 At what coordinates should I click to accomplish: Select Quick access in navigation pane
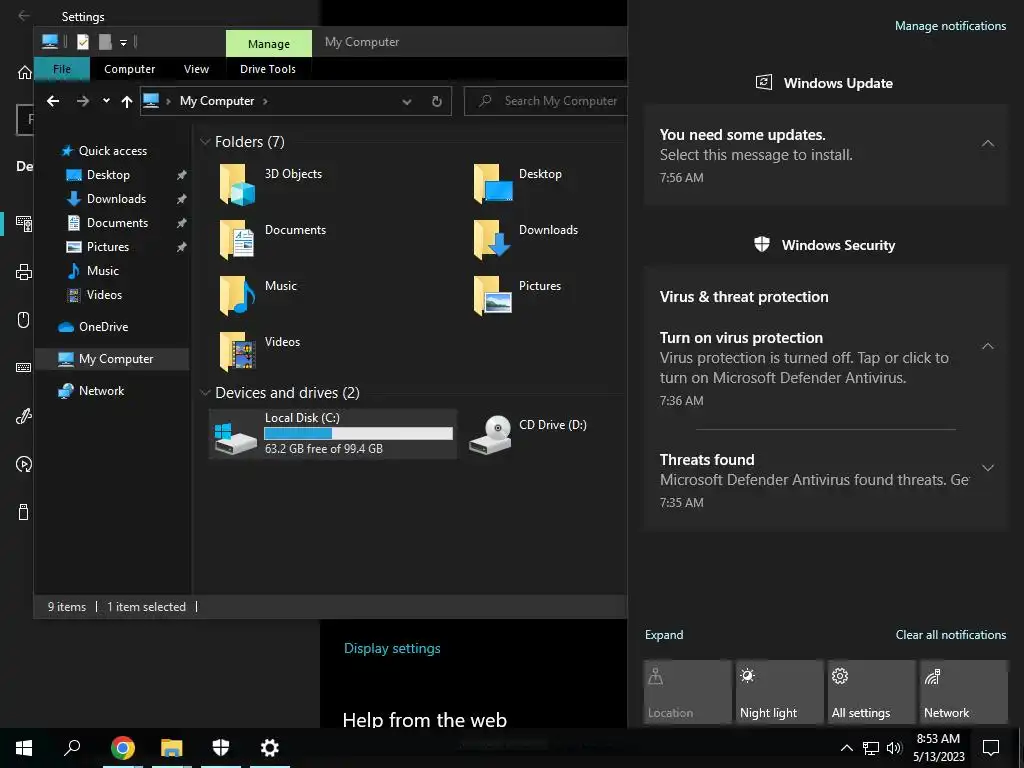[112, 151]
